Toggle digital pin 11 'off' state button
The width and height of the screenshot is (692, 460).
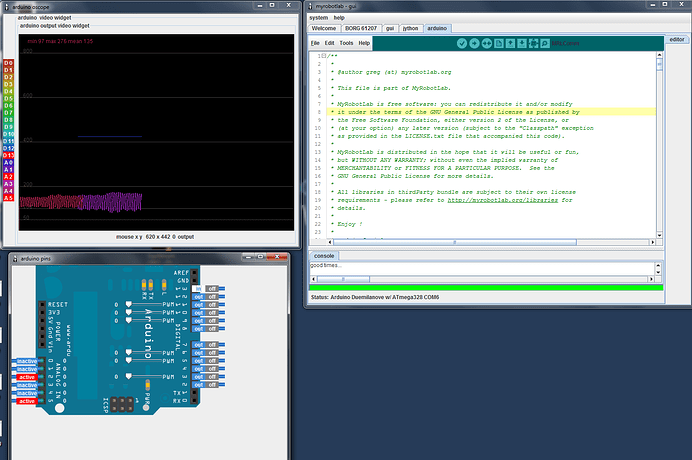[x=212, y=305]
